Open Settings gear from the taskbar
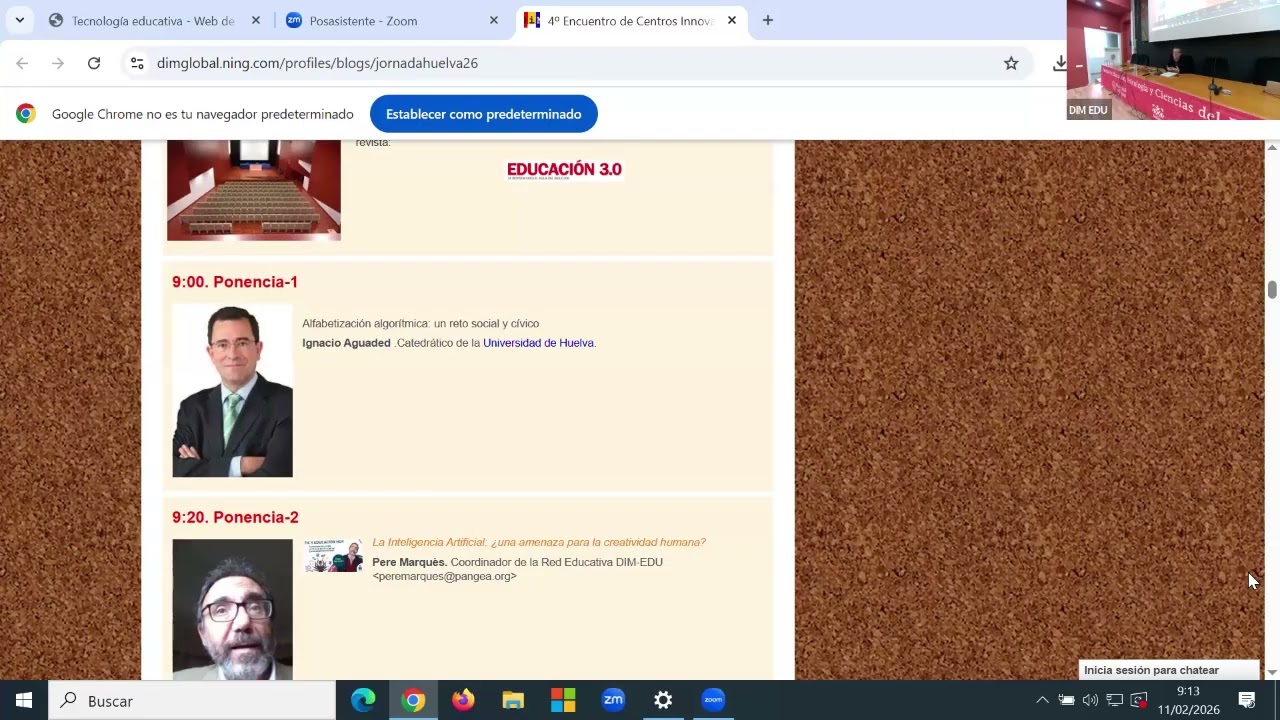Image resolution: width=1280 pixels, height=720 pixels. click(663, 700)
